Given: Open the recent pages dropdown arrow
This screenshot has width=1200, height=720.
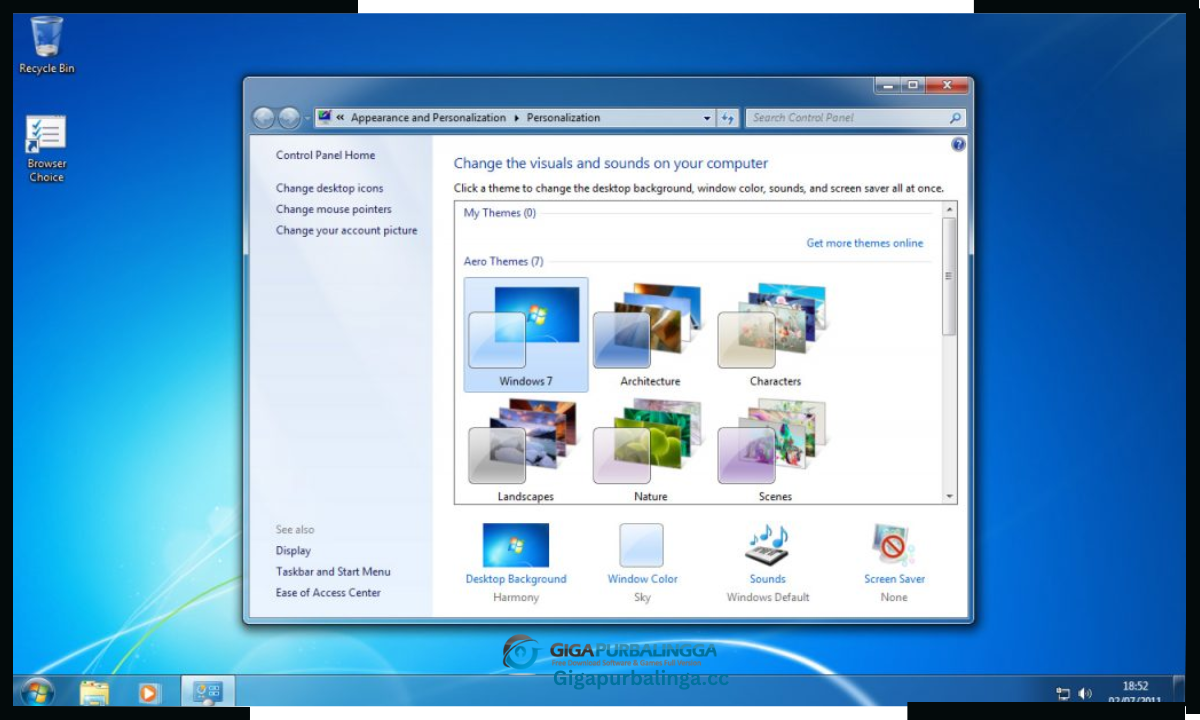Looking at the screenshot, I should point(308,118).
